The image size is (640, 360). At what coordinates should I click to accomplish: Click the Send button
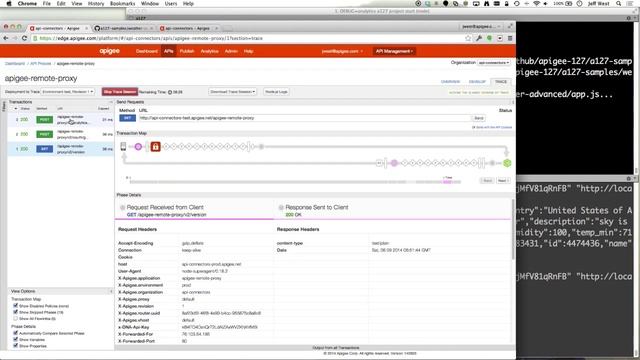click(479, 118)
